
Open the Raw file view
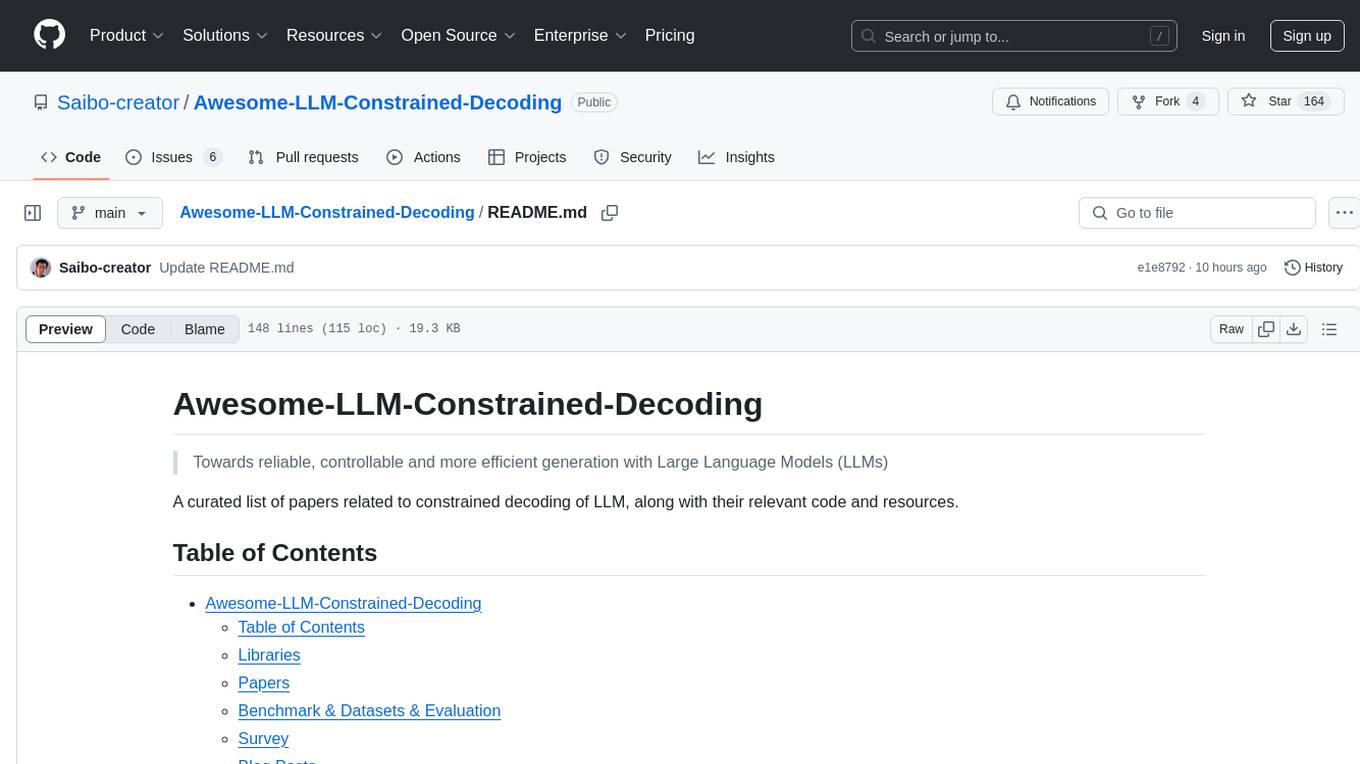pyautogui.click(x=1231, y=329)
